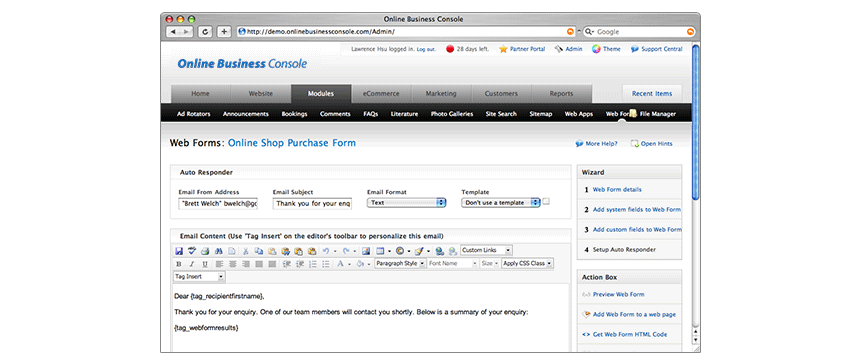Open Find and Replace binoculars icon
This screenshot has height=360, width=860.
pos(218,251)
